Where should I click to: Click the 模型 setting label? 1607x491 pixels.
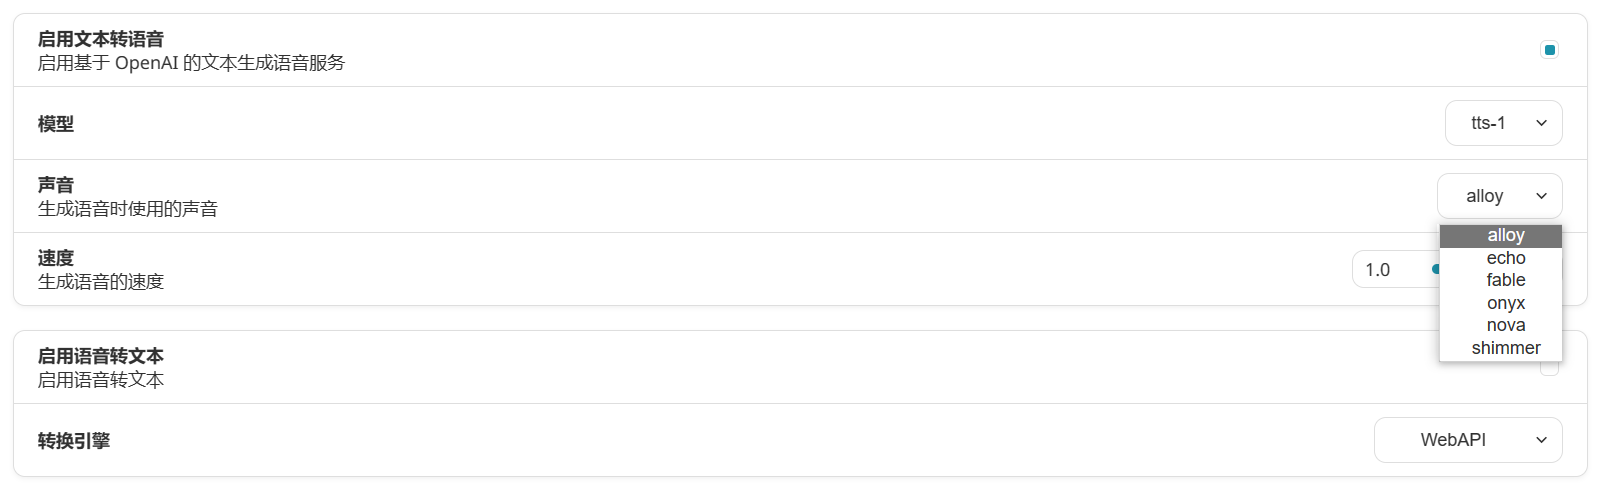[56, 124]
